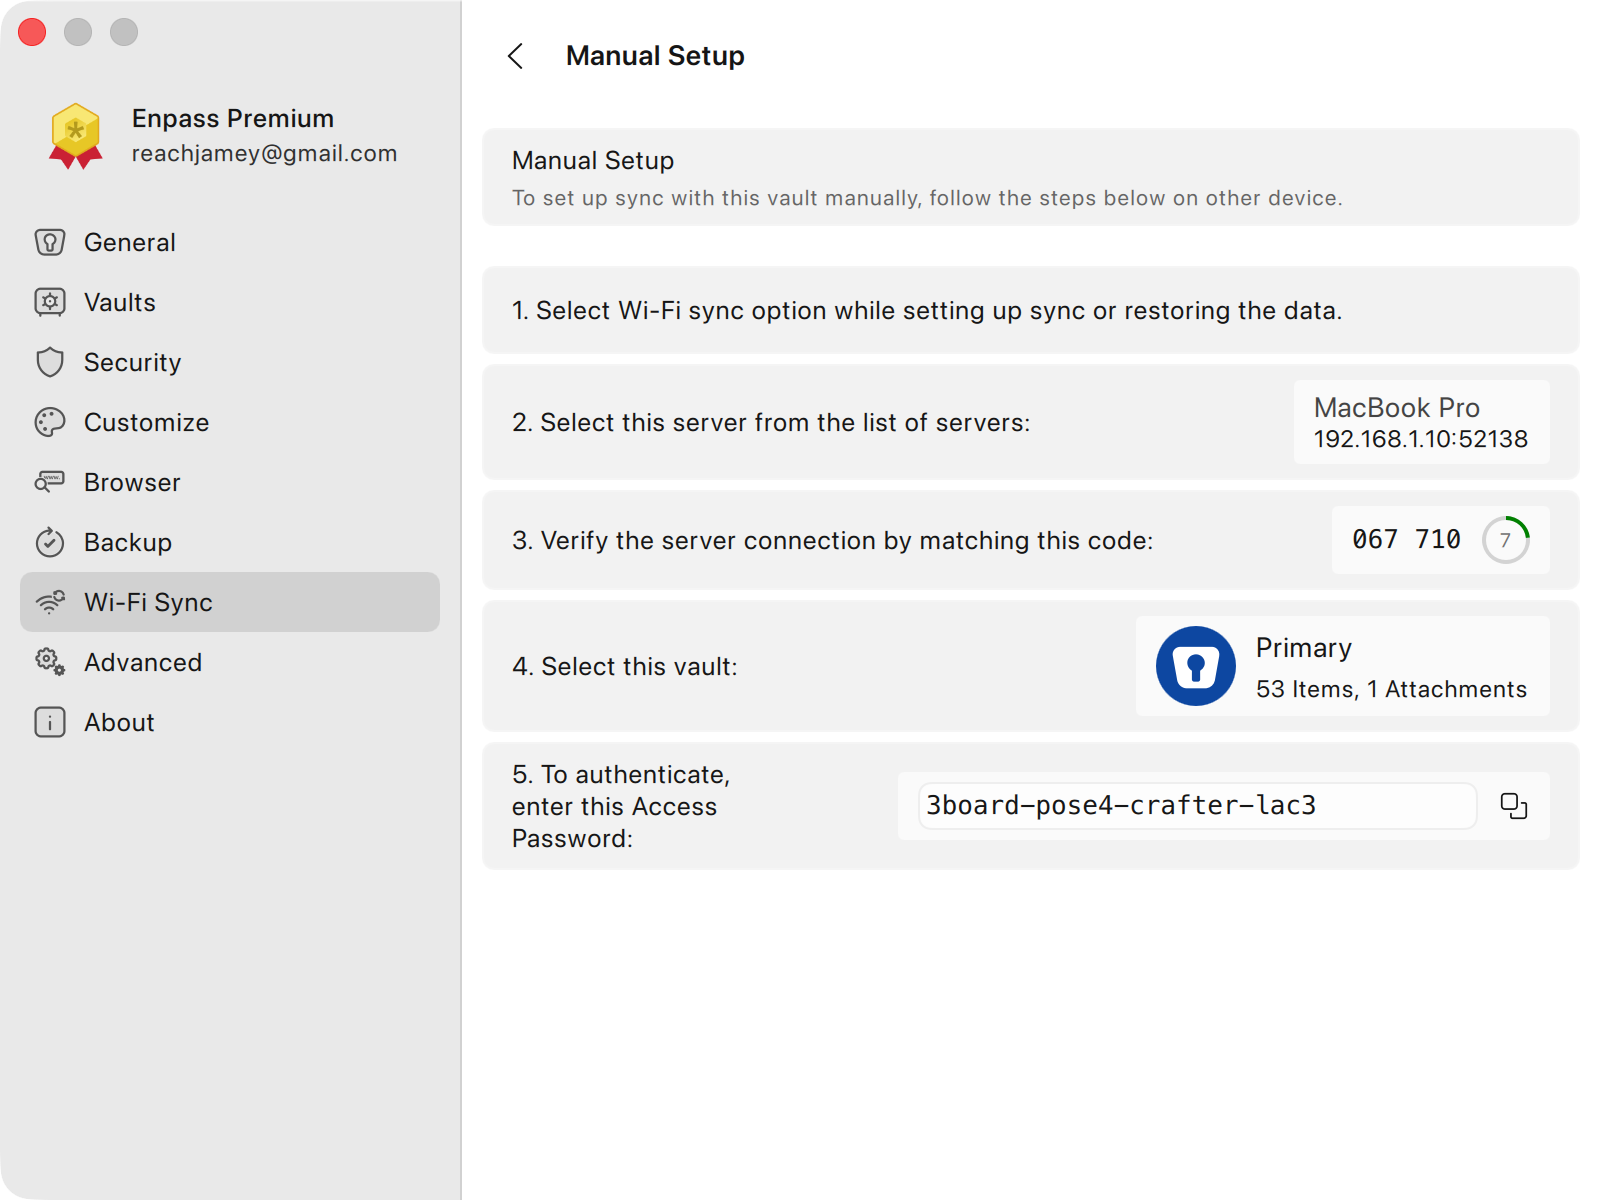Select the Customize section
The height and width of the screenshot is (1200, 1600).
[230, 422]
